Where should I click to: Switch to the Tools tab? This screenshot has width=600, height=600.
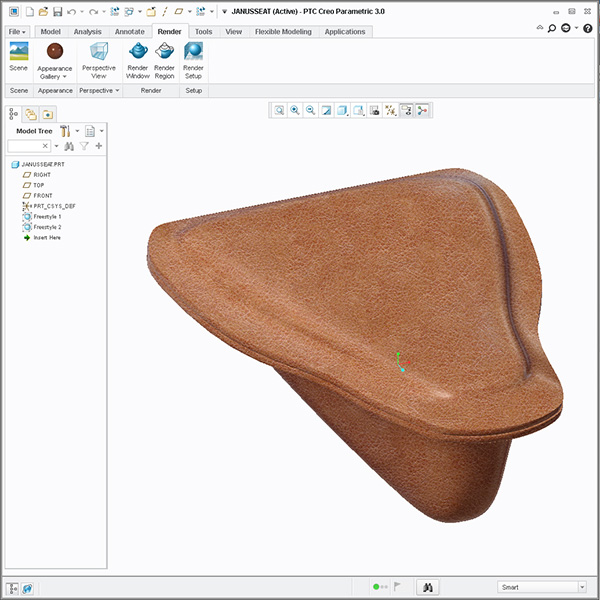tap(204, 32)
